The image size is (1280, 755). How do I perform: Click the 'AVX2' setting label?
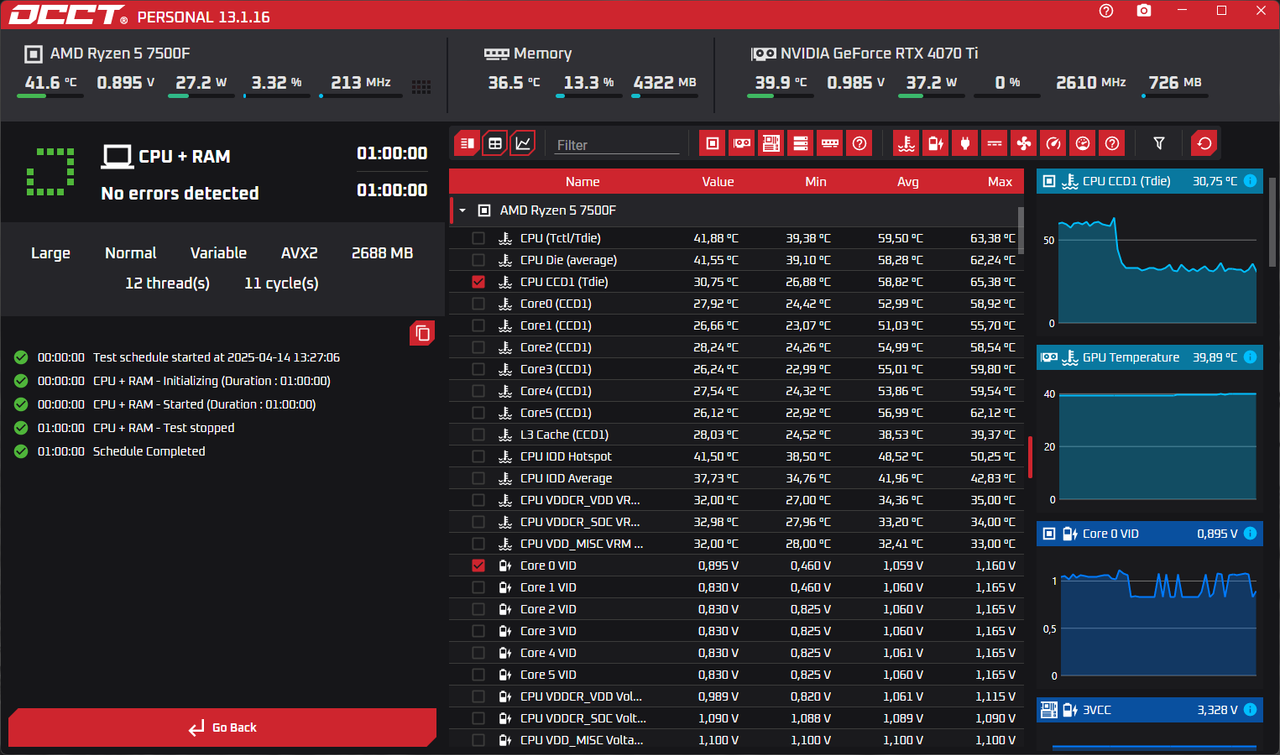click(299, 253)
